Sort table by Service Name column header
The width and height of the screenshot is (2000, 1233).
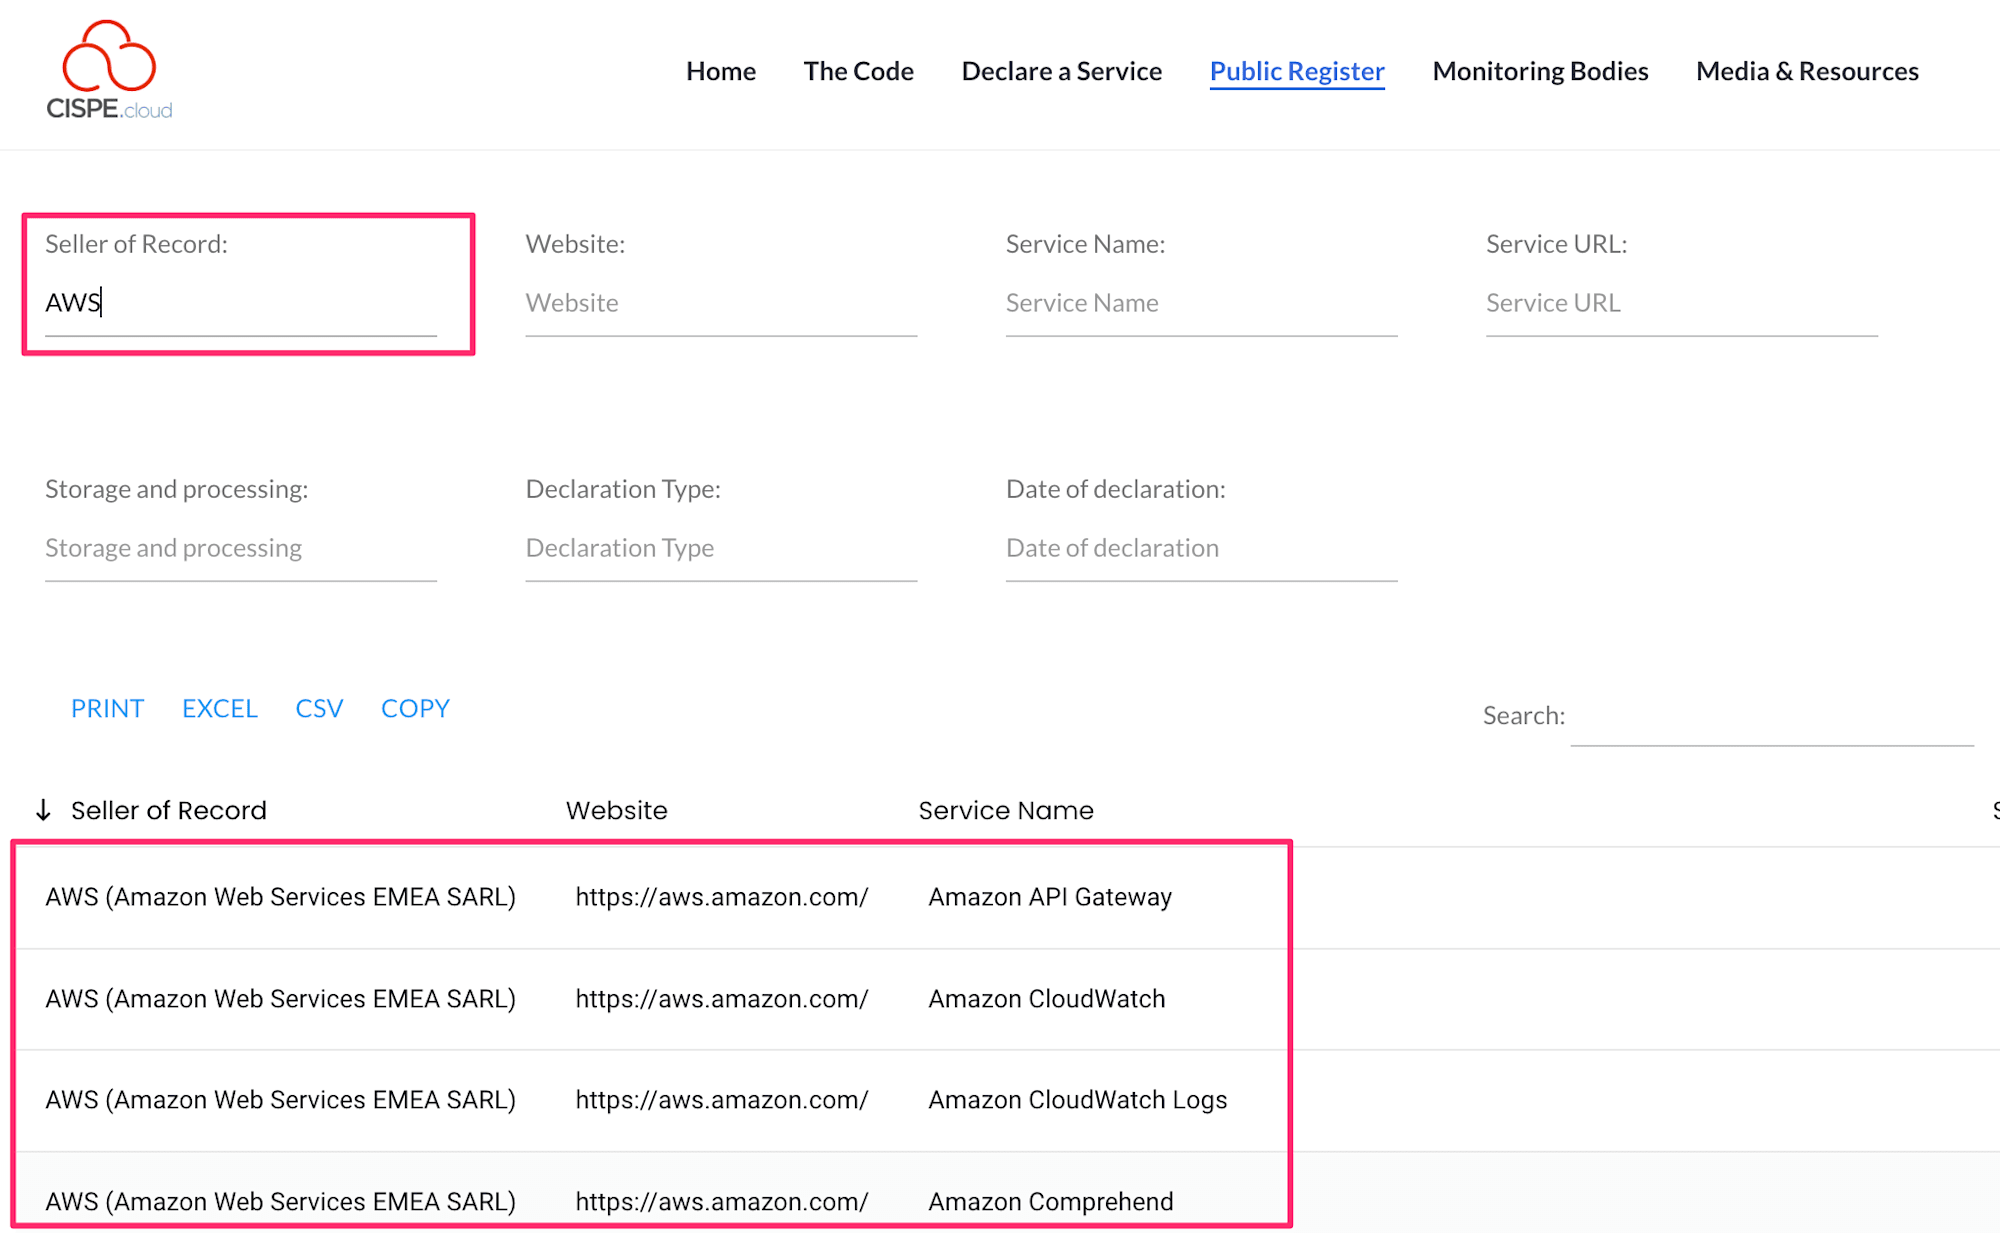1006,810
